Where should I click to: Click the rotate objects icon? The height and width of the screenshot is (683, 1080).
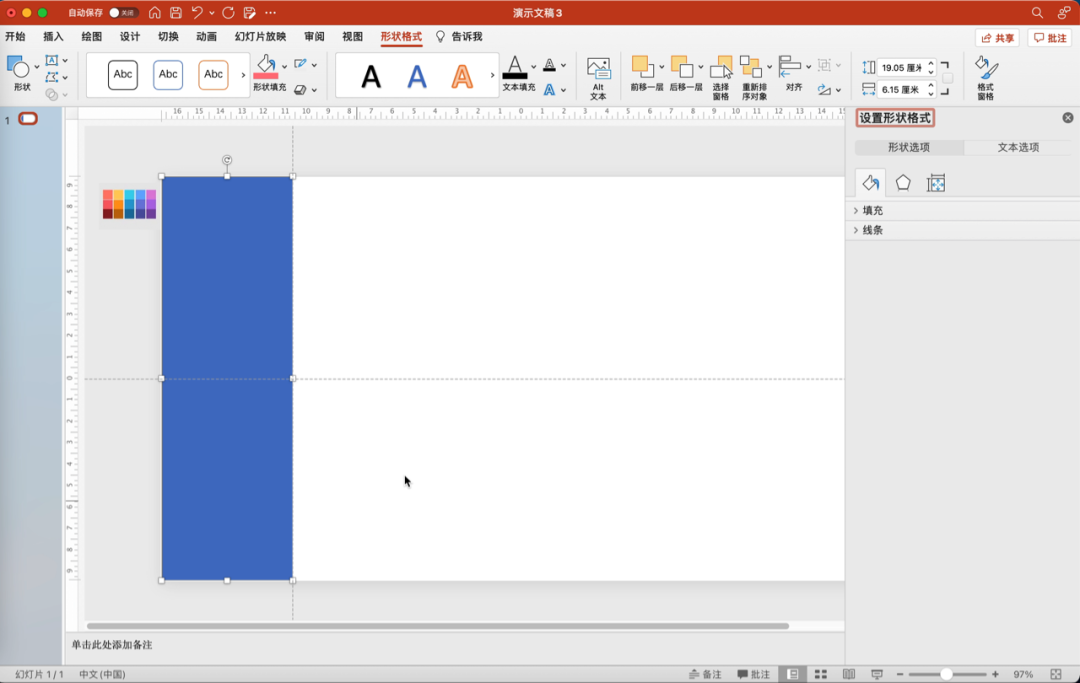824,90
